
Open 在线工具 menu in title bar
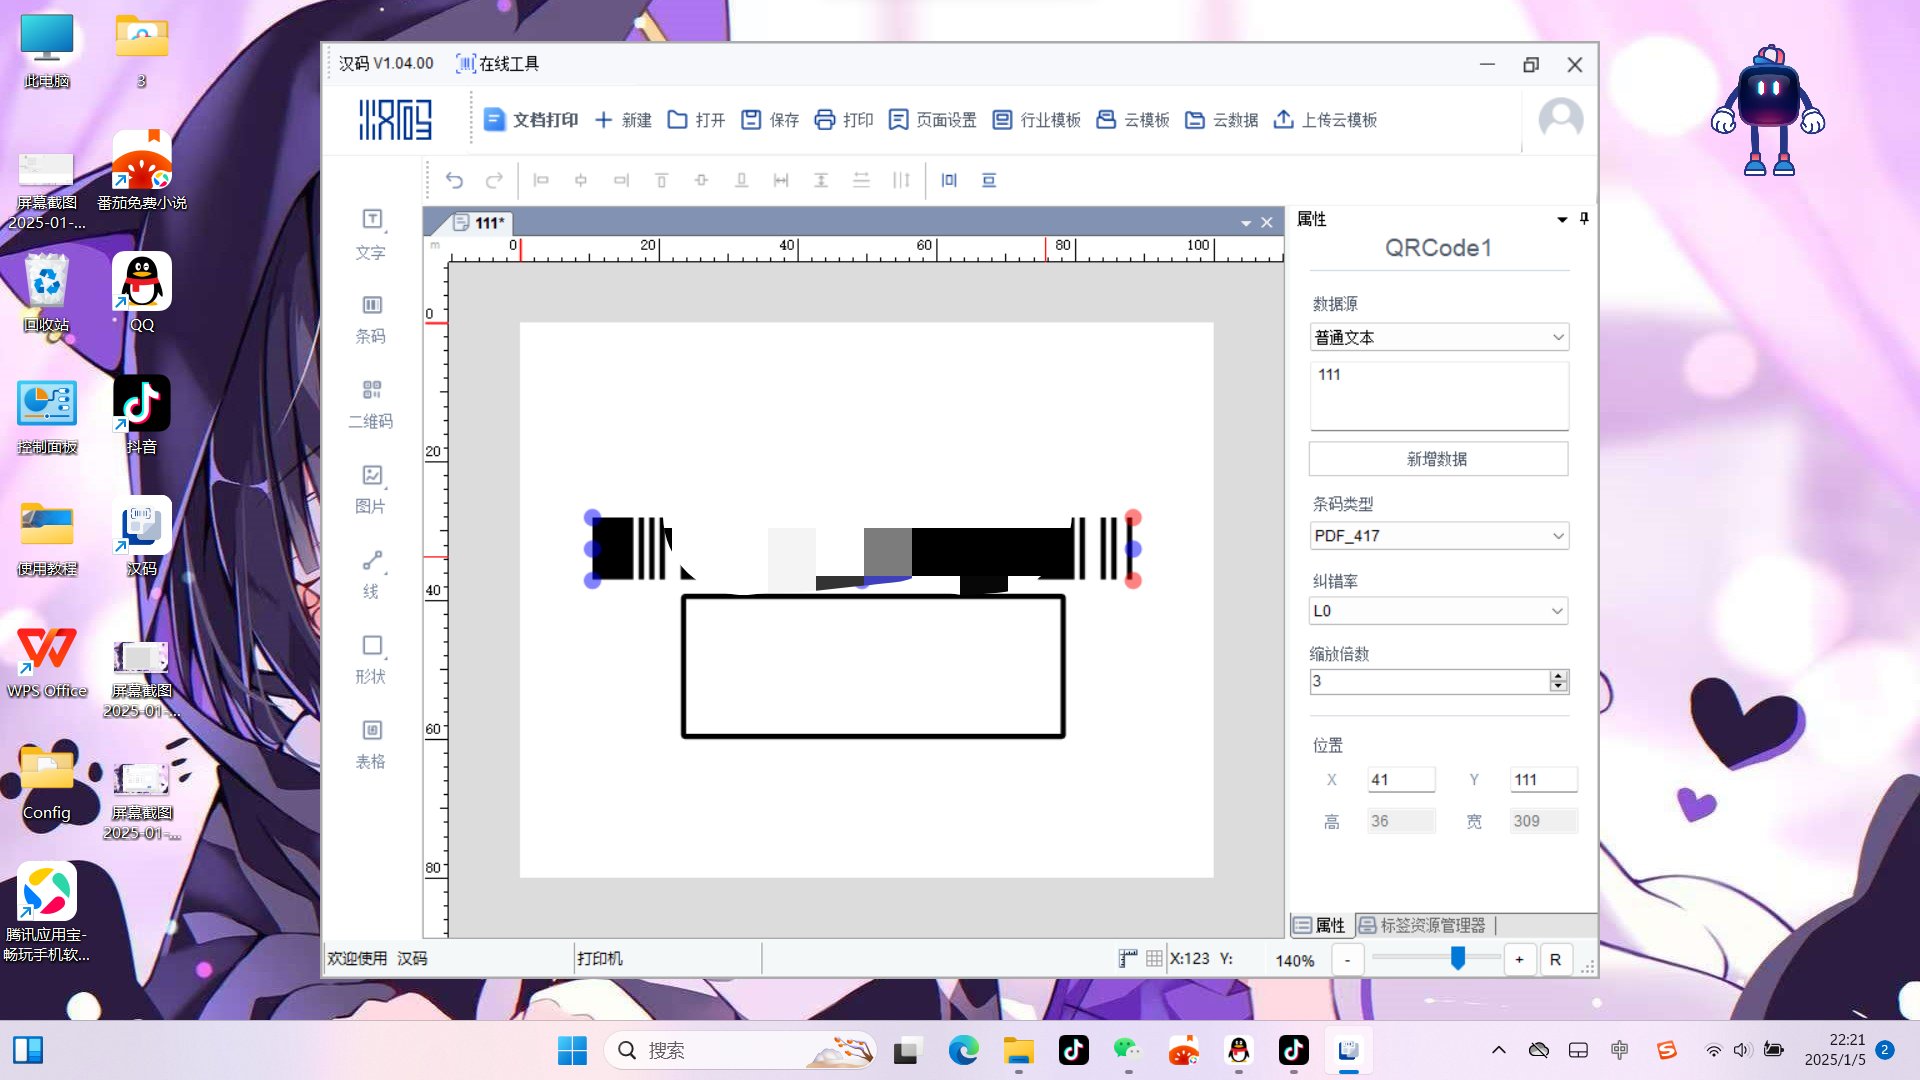[498, 64]
